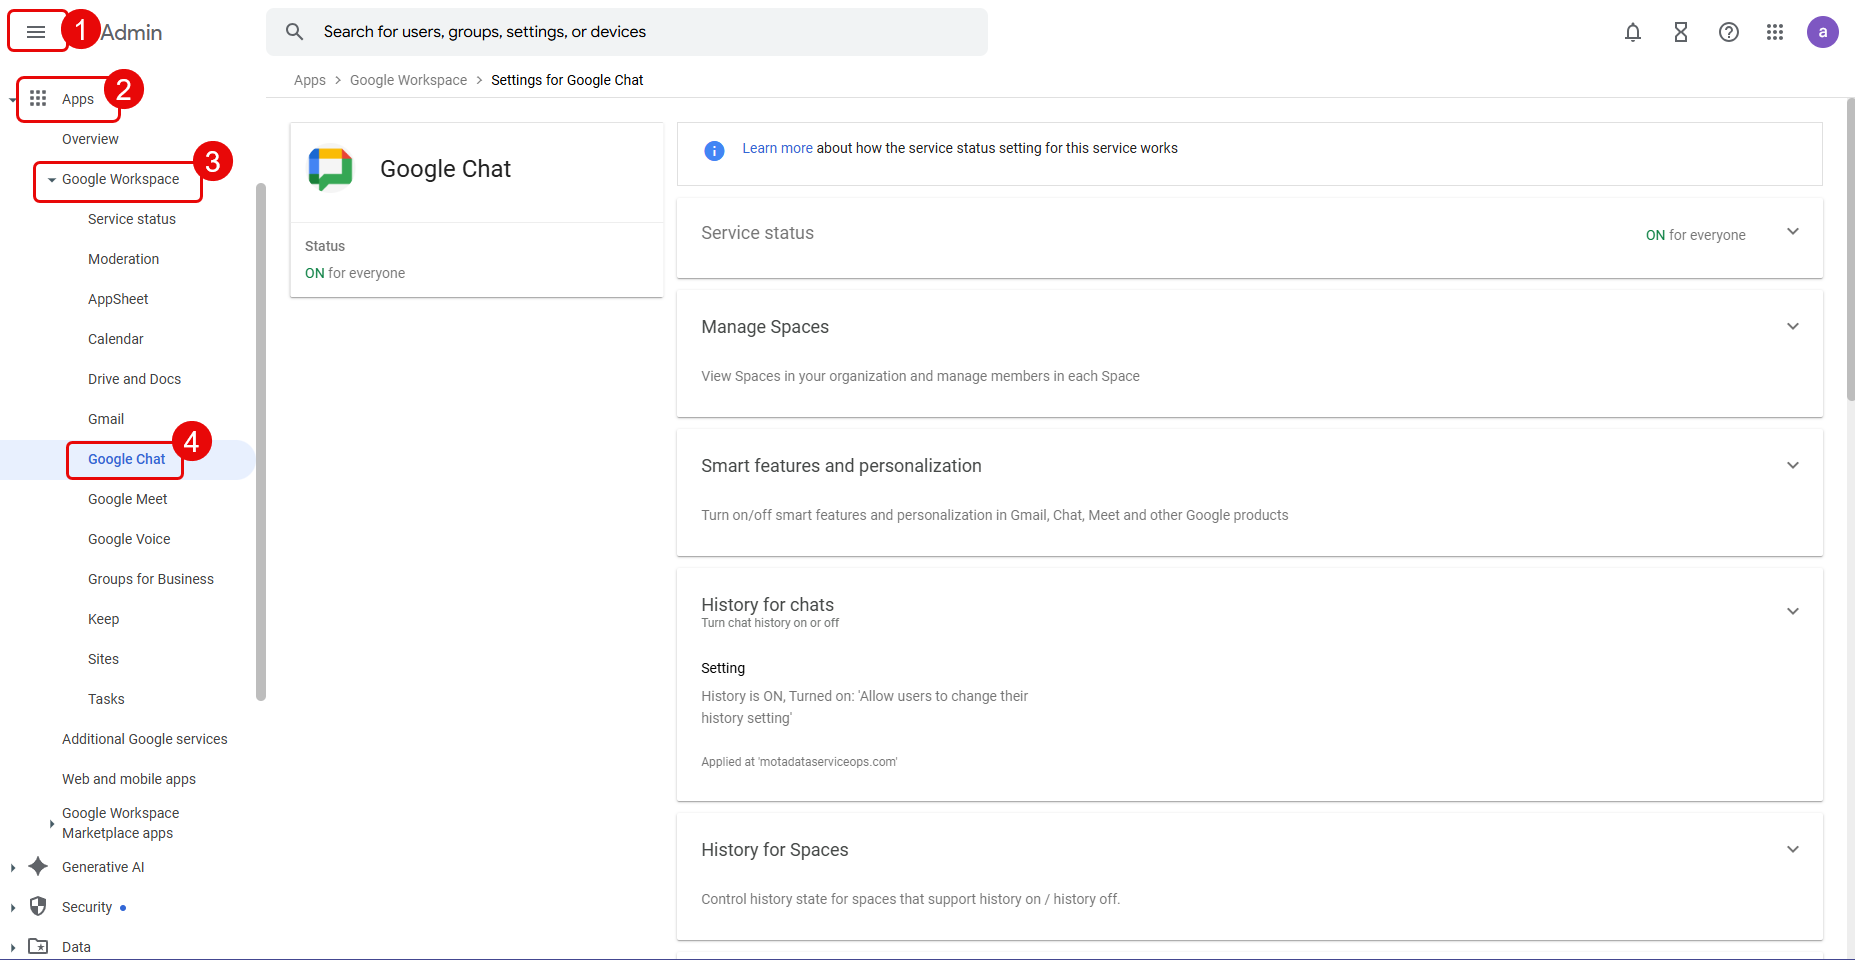Open the help question mark icon
The height and width of the screenshot is (960, 1855).
(1728, 32)
